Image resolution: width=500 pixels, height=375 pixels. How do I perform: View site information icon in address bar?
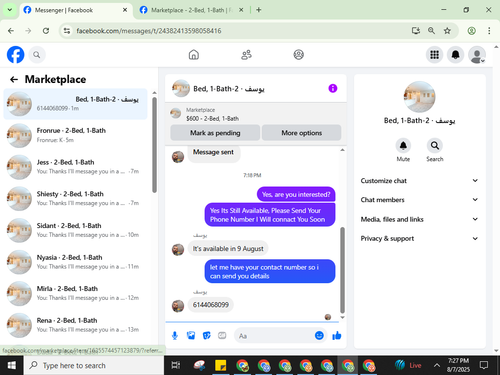click(x=67, y=31)
